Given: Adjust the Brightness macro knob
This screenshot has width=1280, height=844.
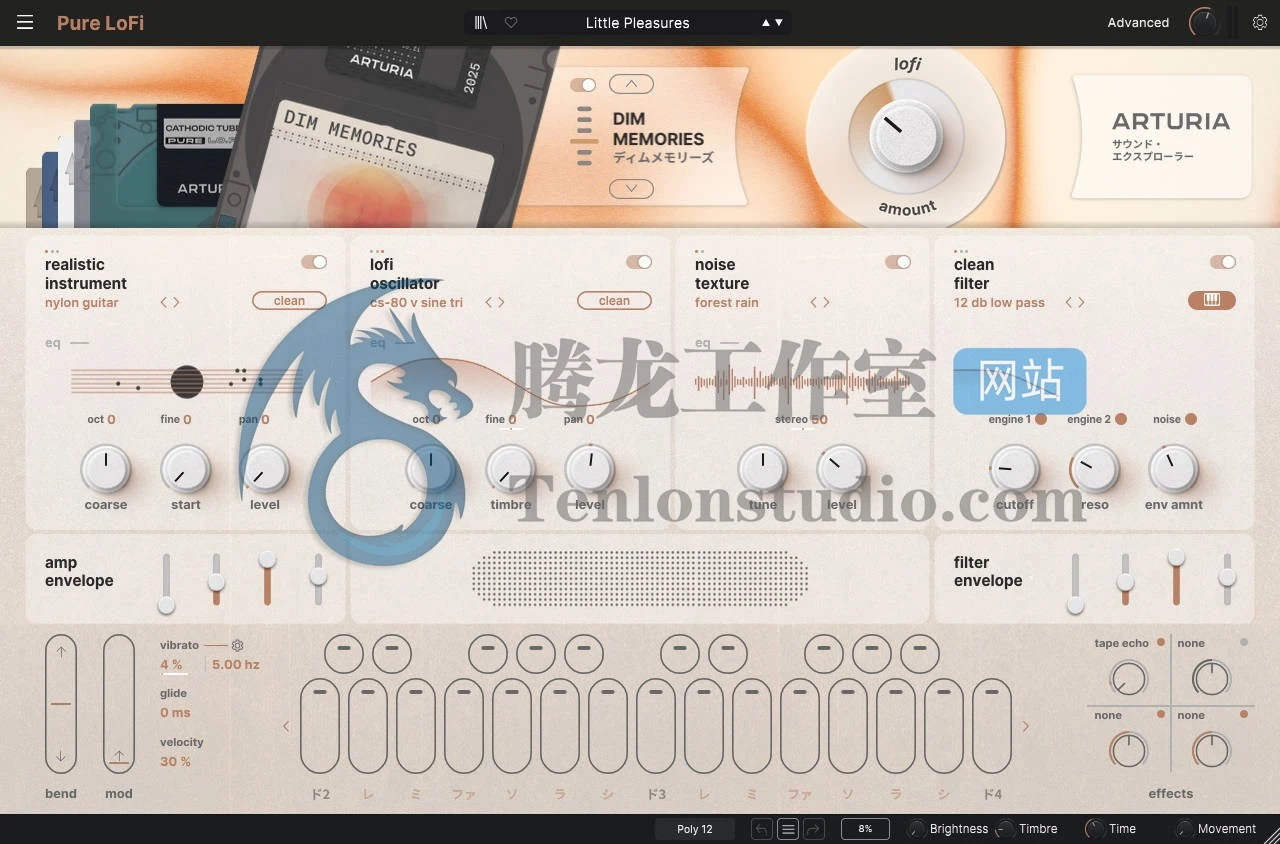Looking at the screenshot, I should pyautogui.click(x=917, y=828).
